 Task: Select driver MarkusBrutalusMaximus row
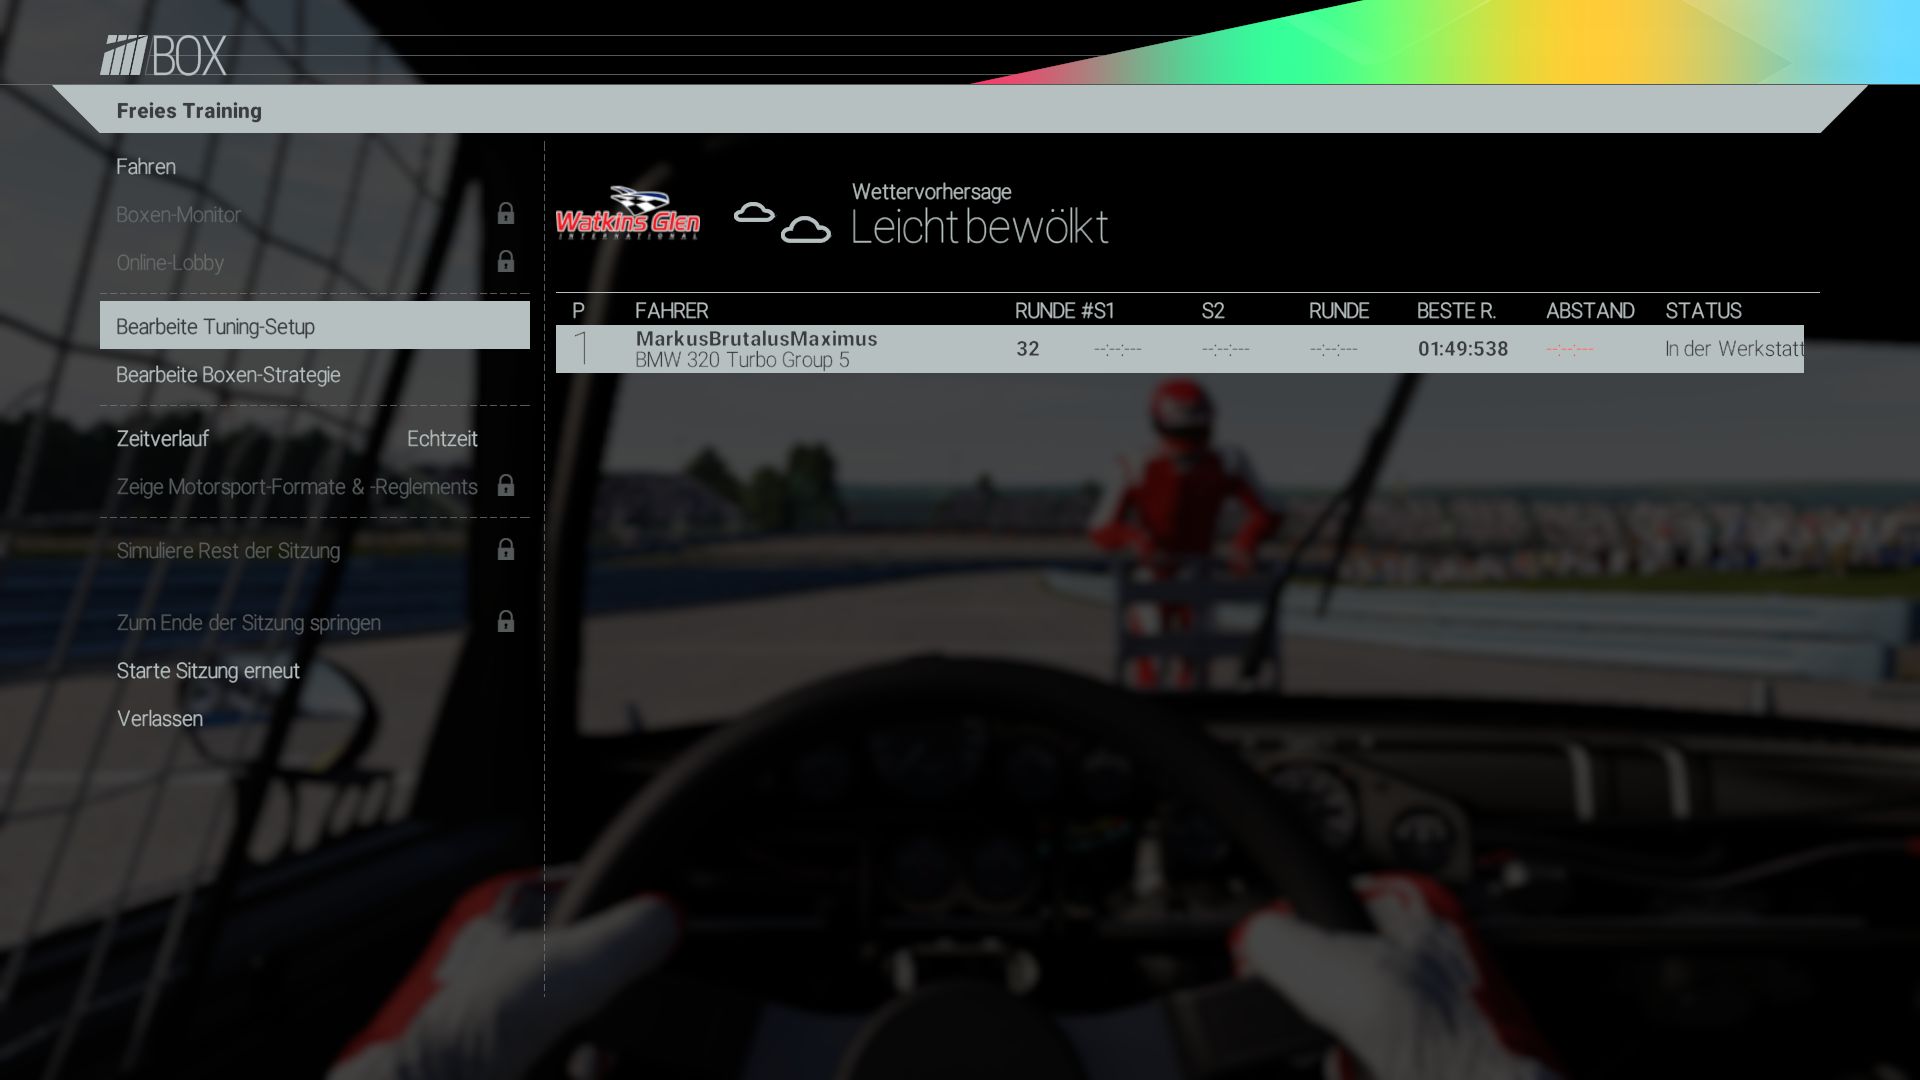(x=1180, y=349)
